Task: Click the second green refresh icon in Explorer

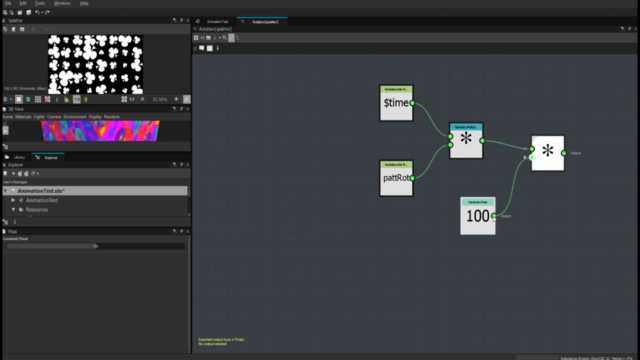Action: (x=27, y=173)
